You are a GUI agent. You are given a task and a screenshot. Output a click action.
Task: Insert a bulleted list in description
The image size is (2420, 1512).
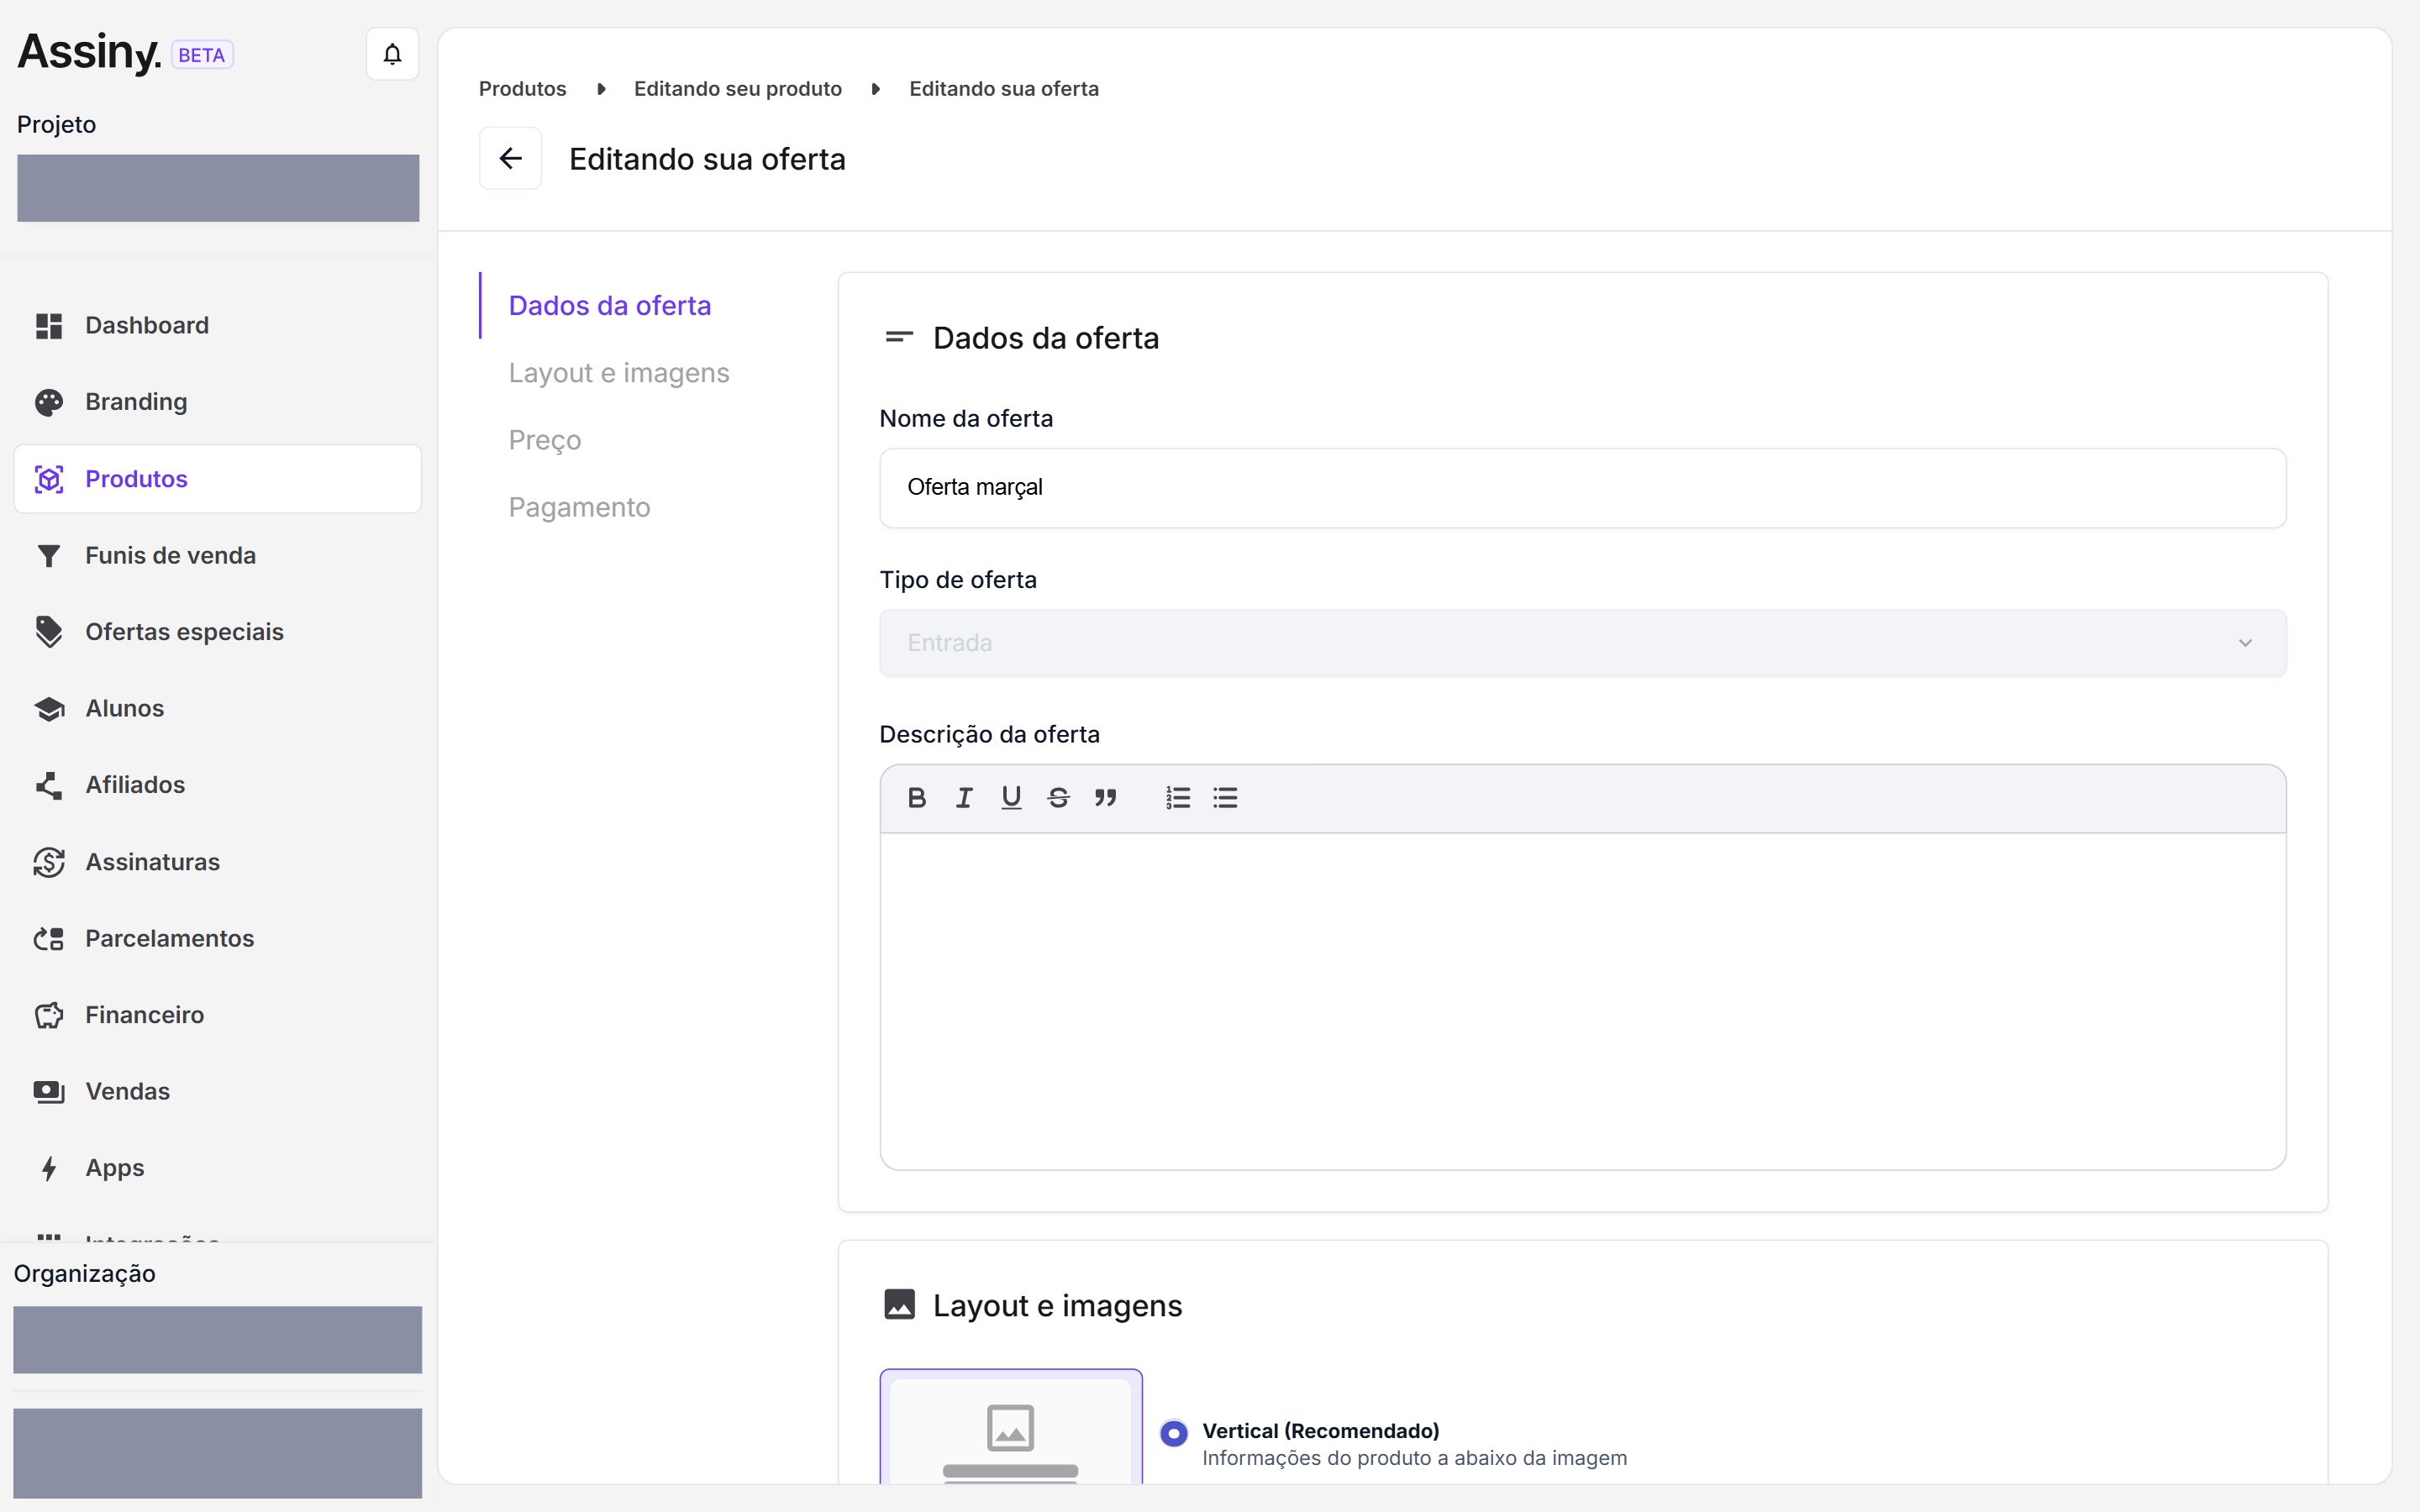tap(1225, 798)
